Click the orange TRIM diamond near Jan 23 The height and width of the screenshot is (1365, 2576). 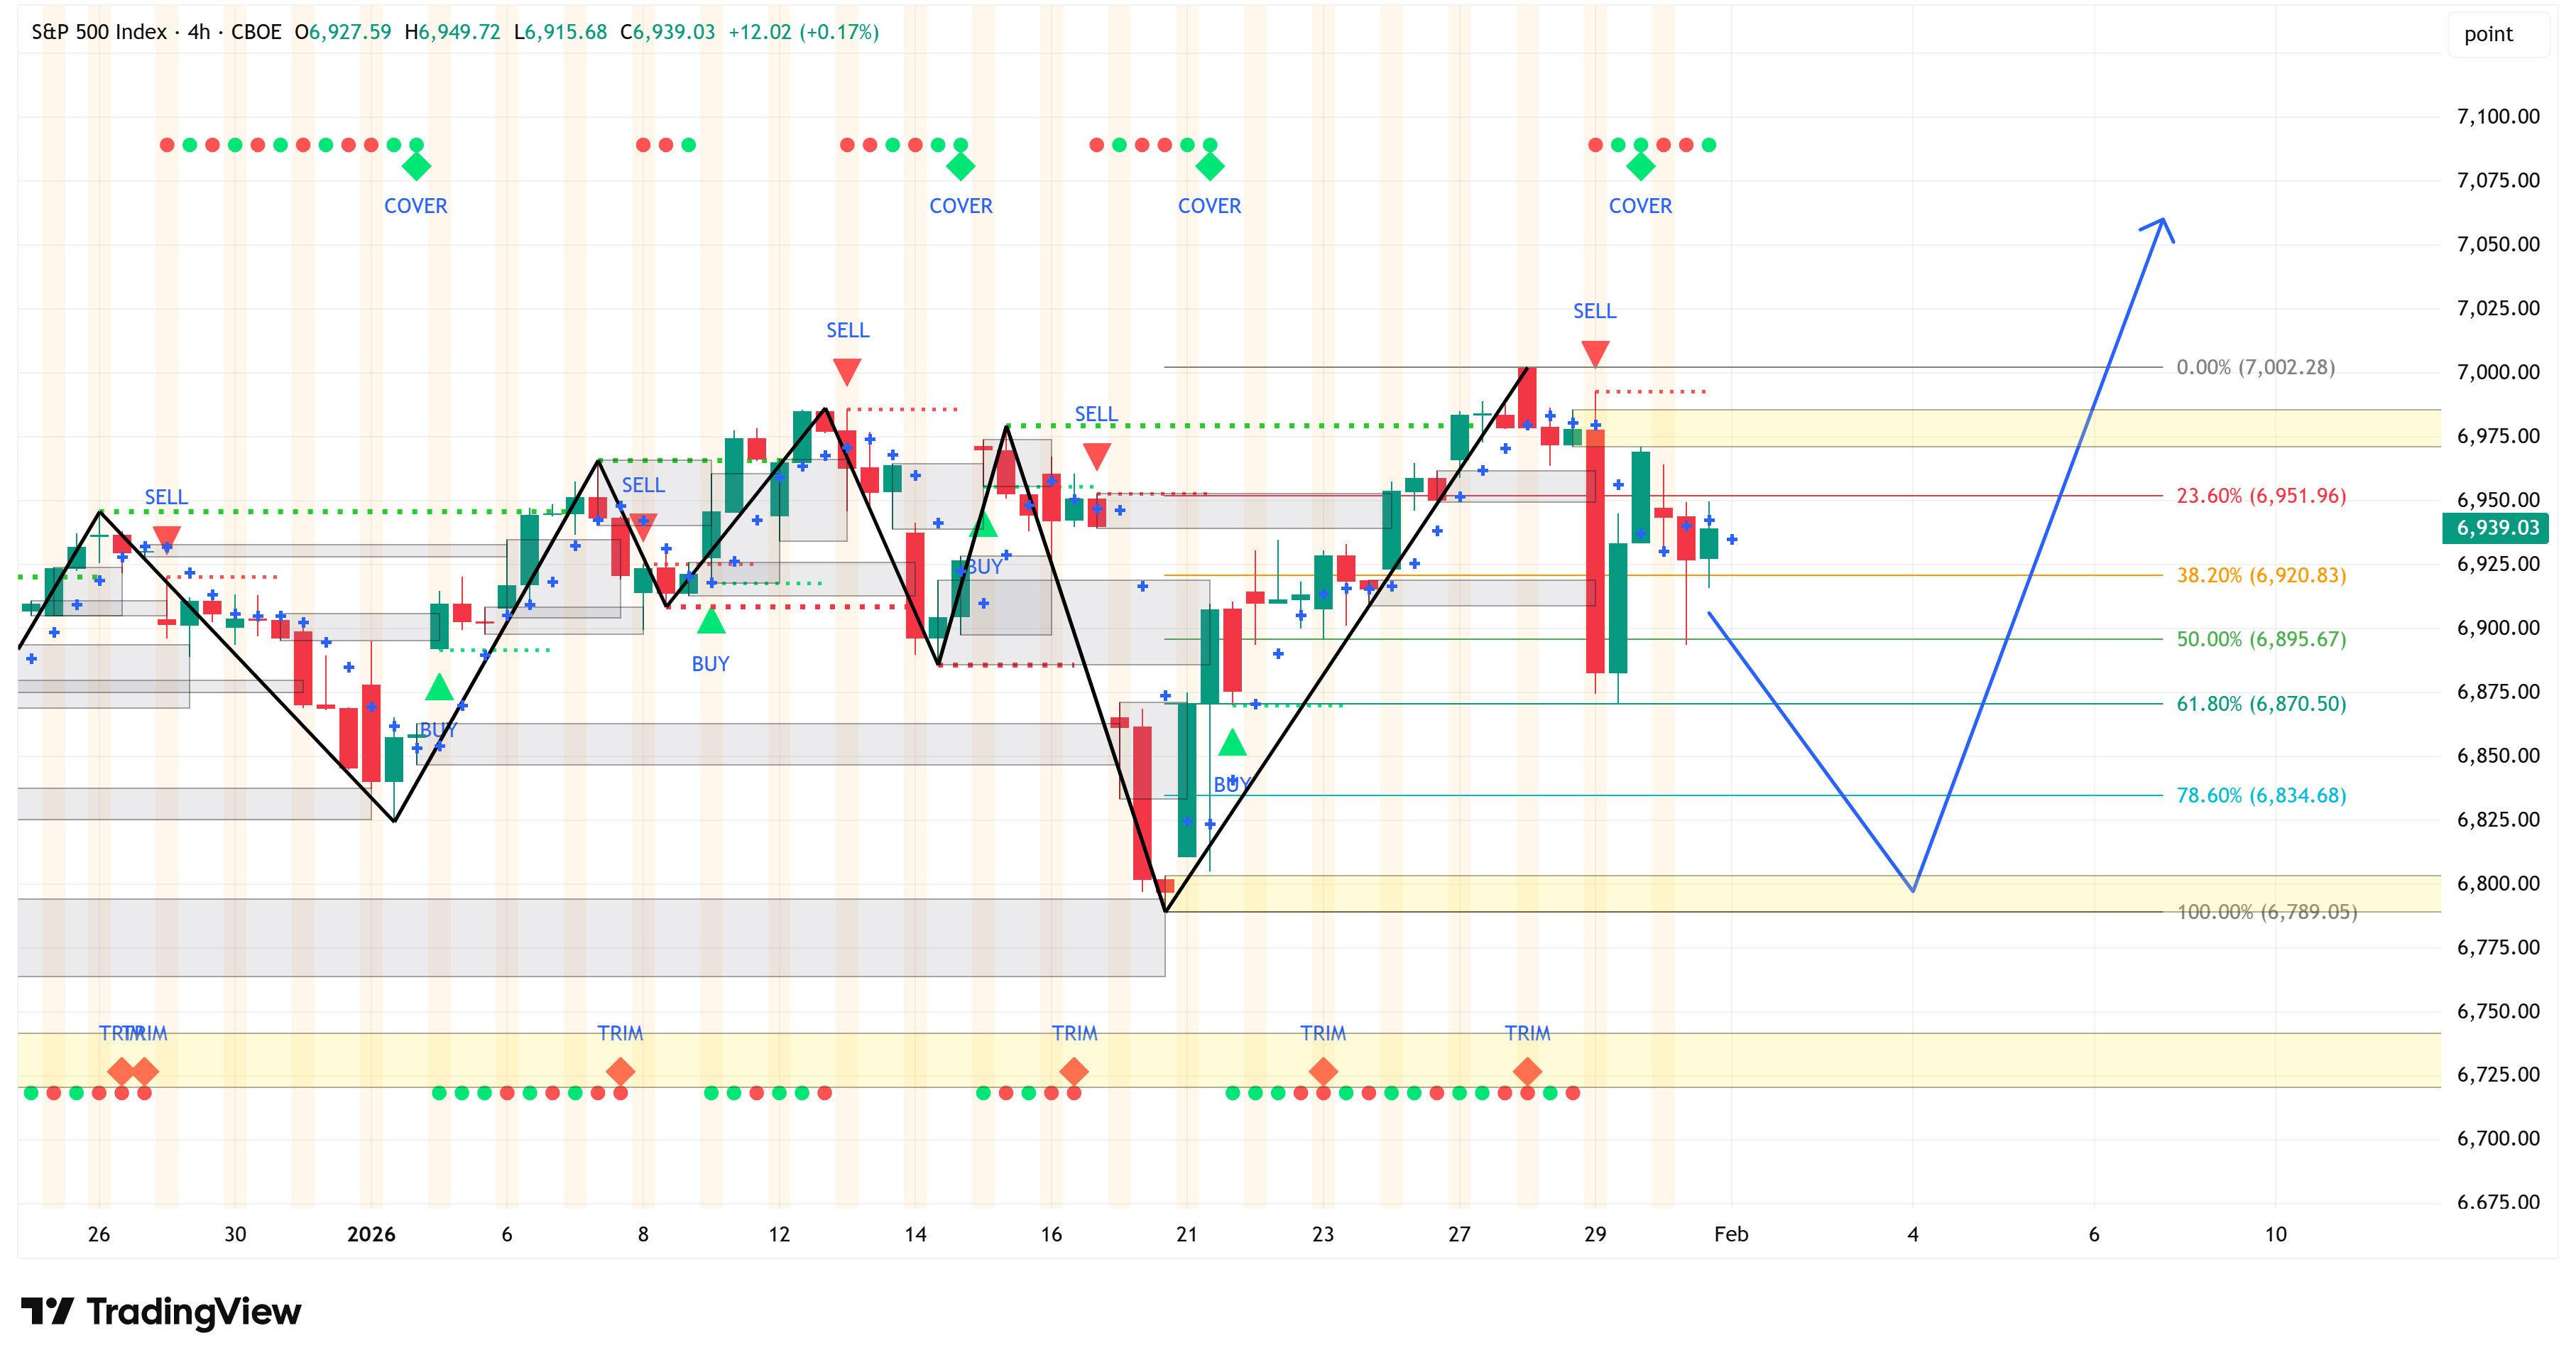[1323, 1071]
